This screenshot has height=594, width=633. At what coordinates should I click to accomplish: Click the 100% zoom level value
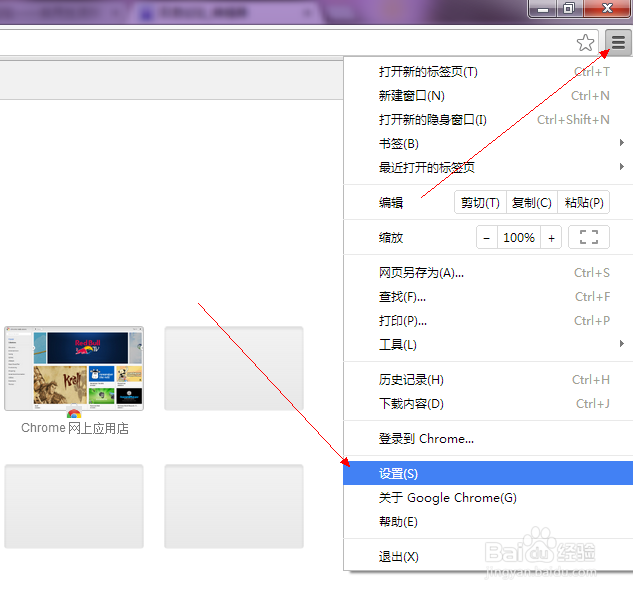click(x=519, y=237)
